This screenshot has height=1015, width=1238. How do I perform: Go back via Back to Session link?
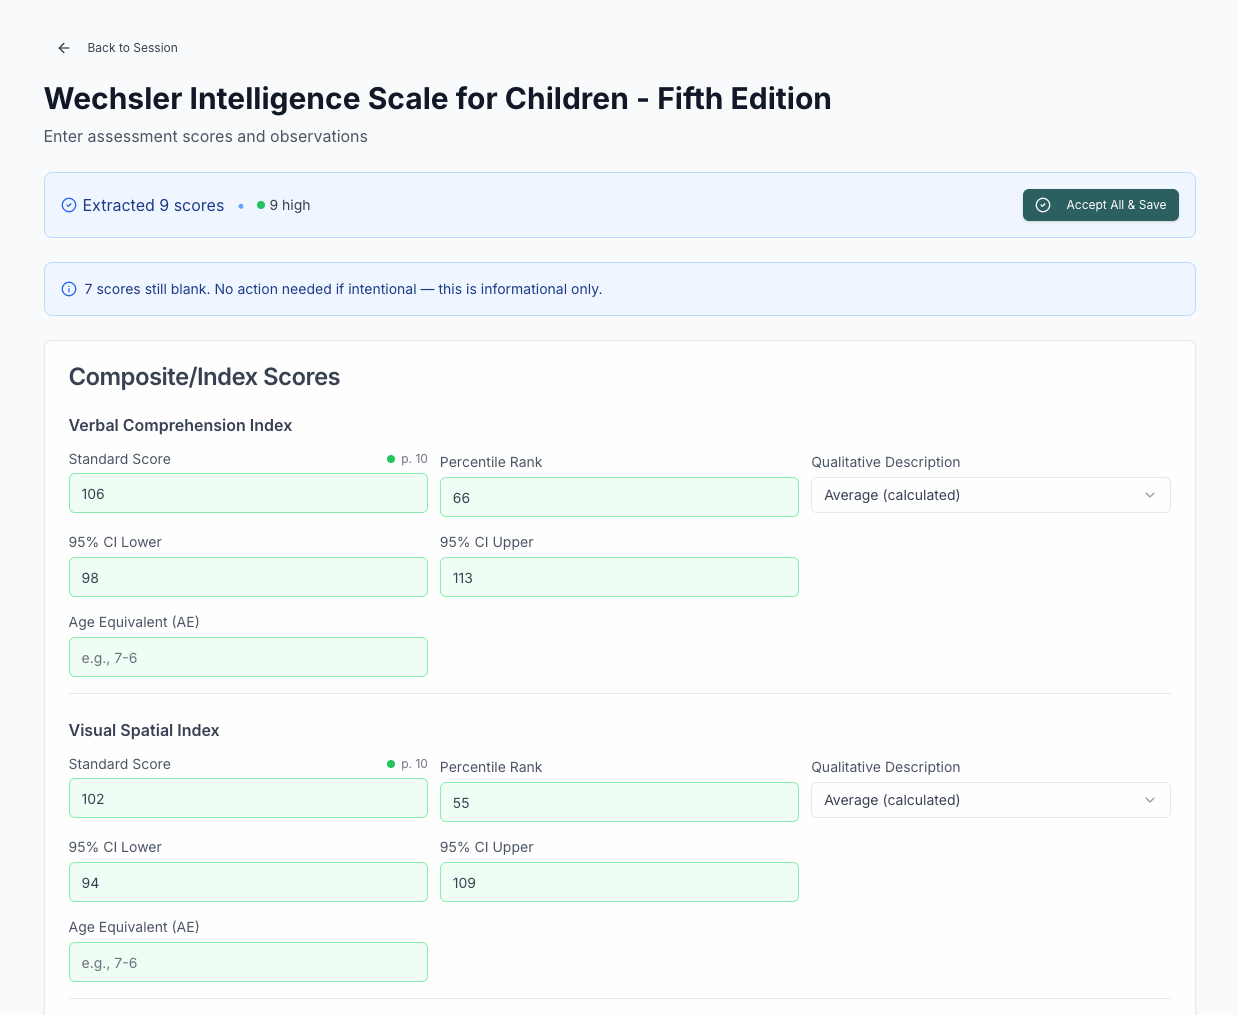point(132,48)
